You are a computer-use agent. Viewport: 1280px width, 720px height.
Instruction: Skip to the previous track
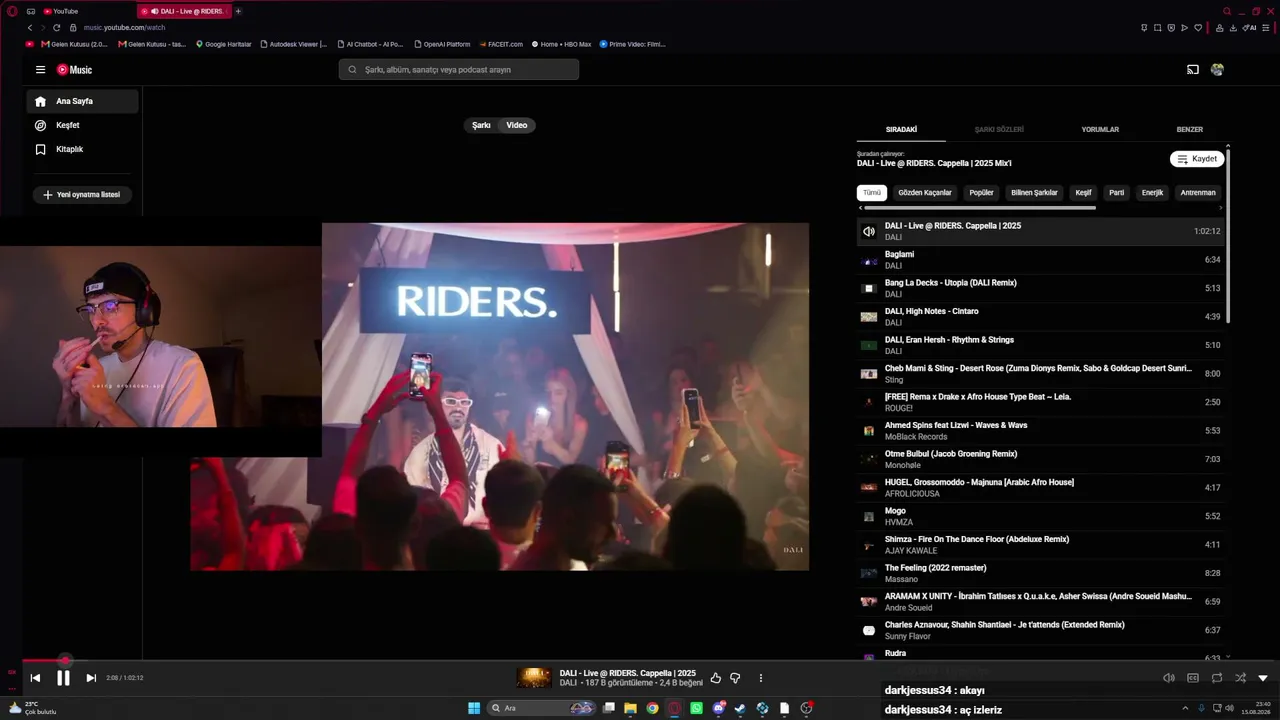coord(35,678)
